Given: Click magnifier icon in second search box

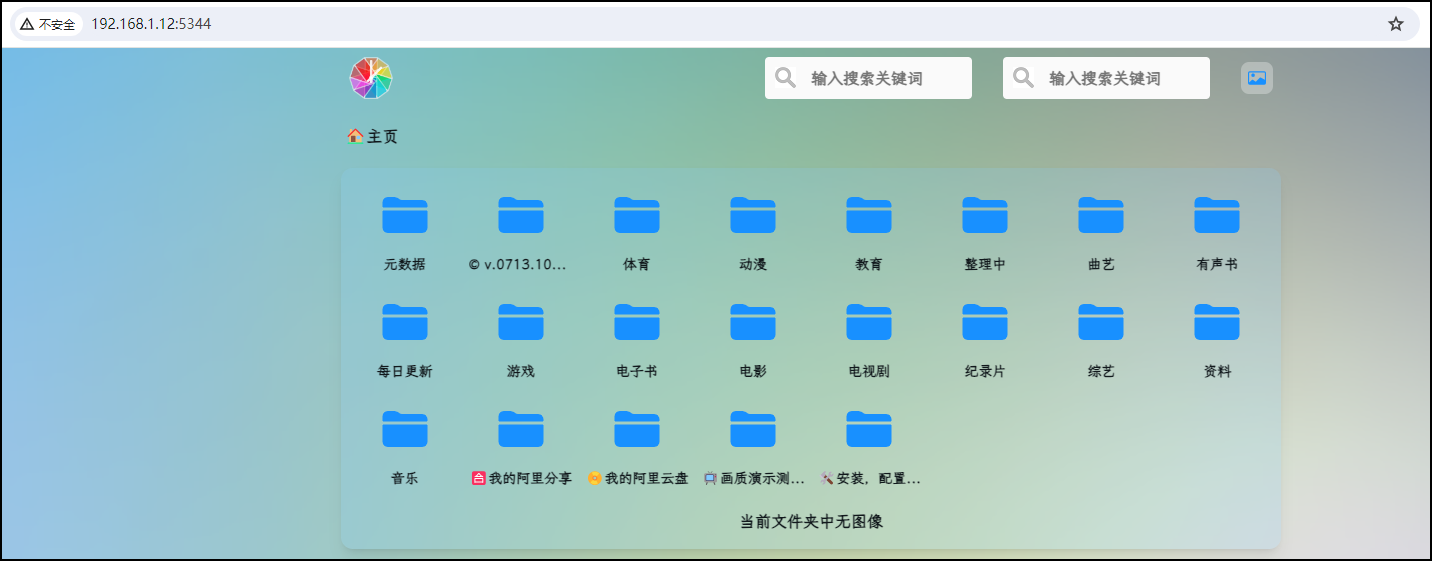Looking at the screenshot, I should point(1024,78).
